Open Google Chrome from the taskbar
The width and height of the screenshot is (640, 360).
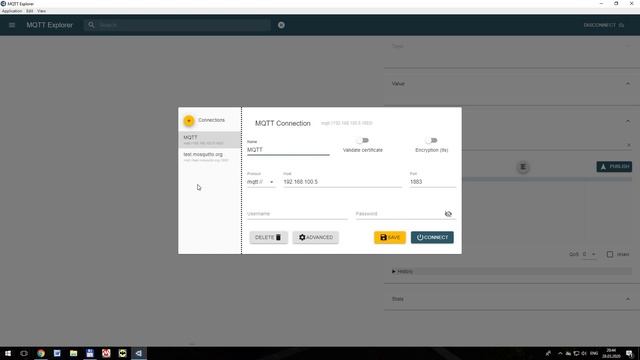tap(40, 353)
